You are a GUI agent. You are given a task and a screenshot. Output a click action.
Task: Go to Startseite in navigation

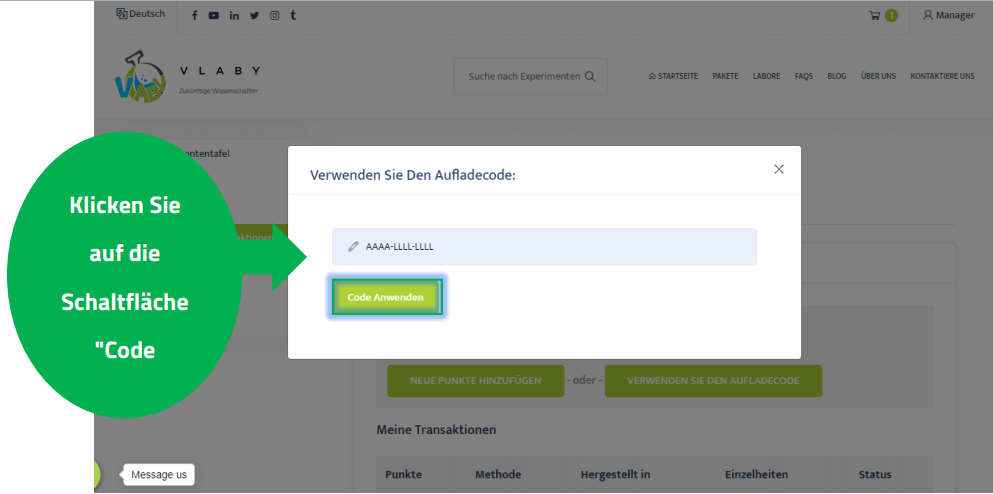[x=673, y=77]
